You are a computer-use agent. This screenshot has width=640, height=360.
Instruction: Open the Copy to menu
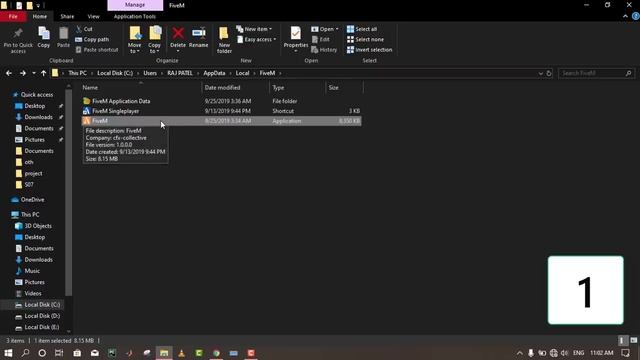[x=155, y=40]
